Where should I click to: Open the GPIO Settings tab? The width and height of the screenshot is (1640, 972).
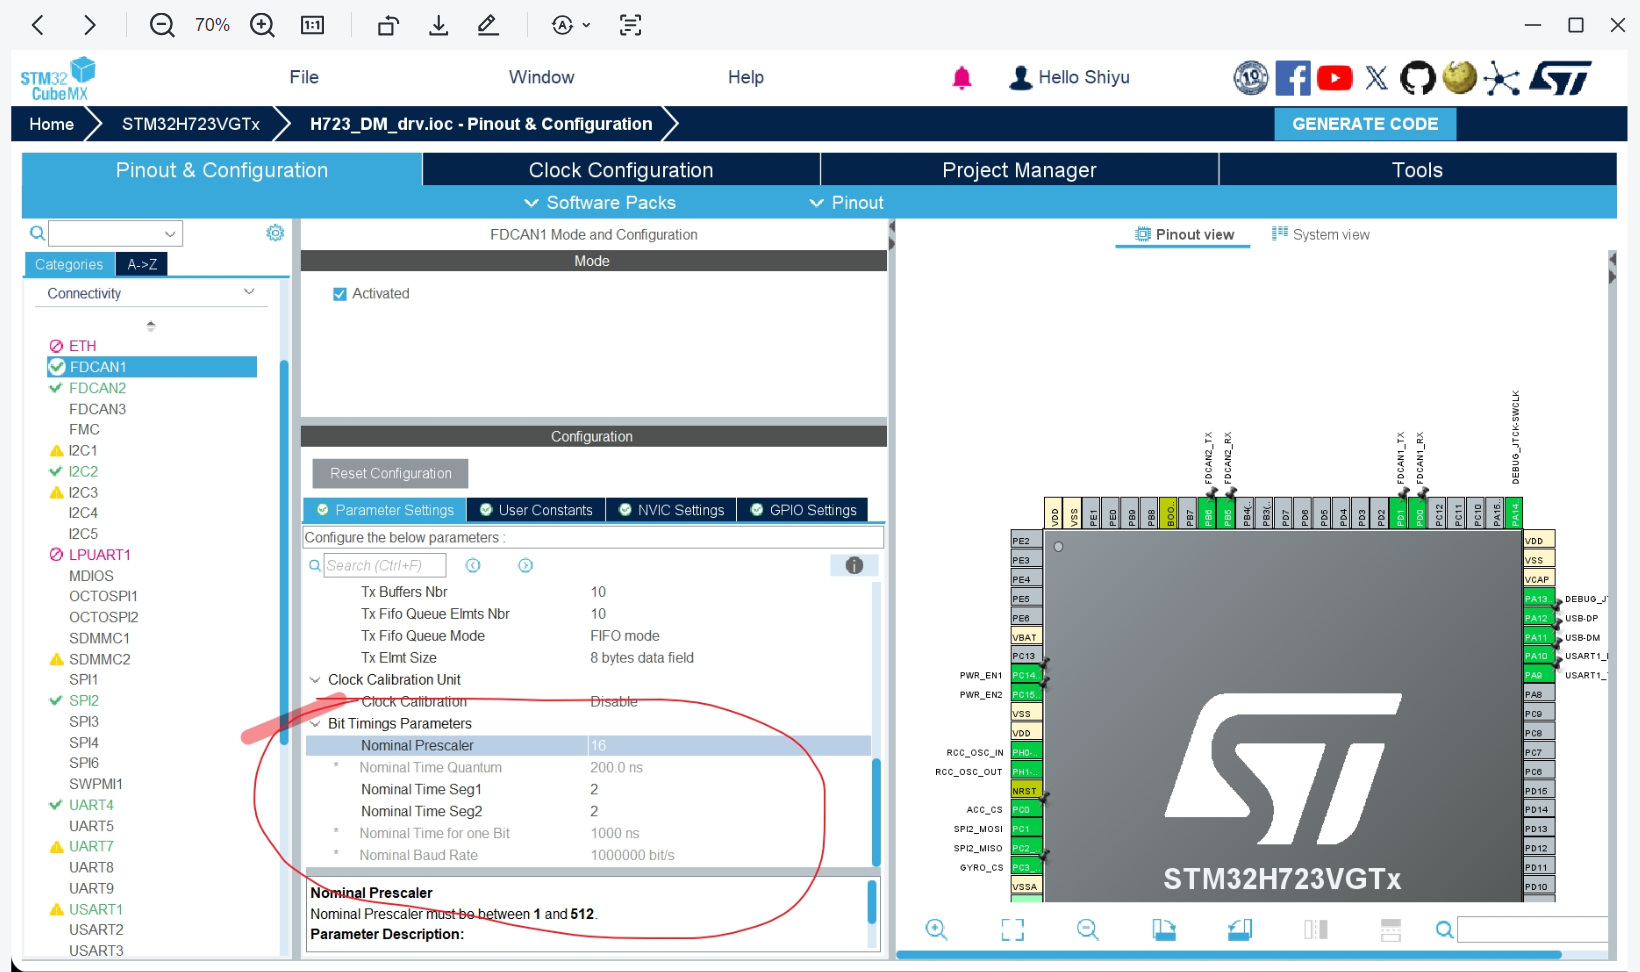803,510
